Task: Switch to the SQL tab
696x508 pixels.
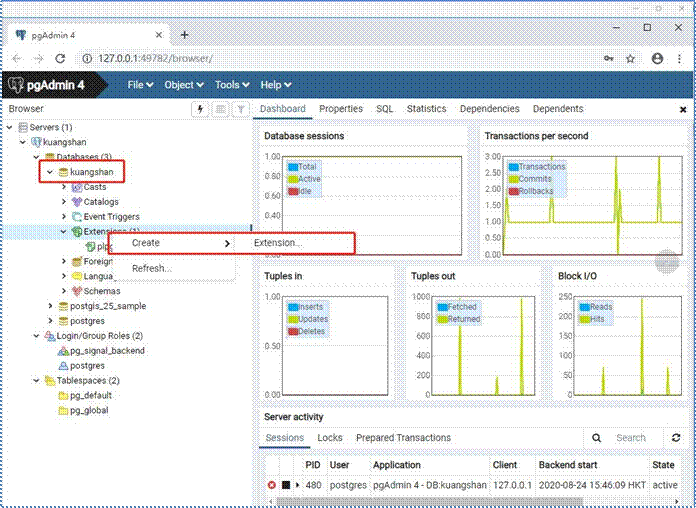Action: [x=384, y=109]
